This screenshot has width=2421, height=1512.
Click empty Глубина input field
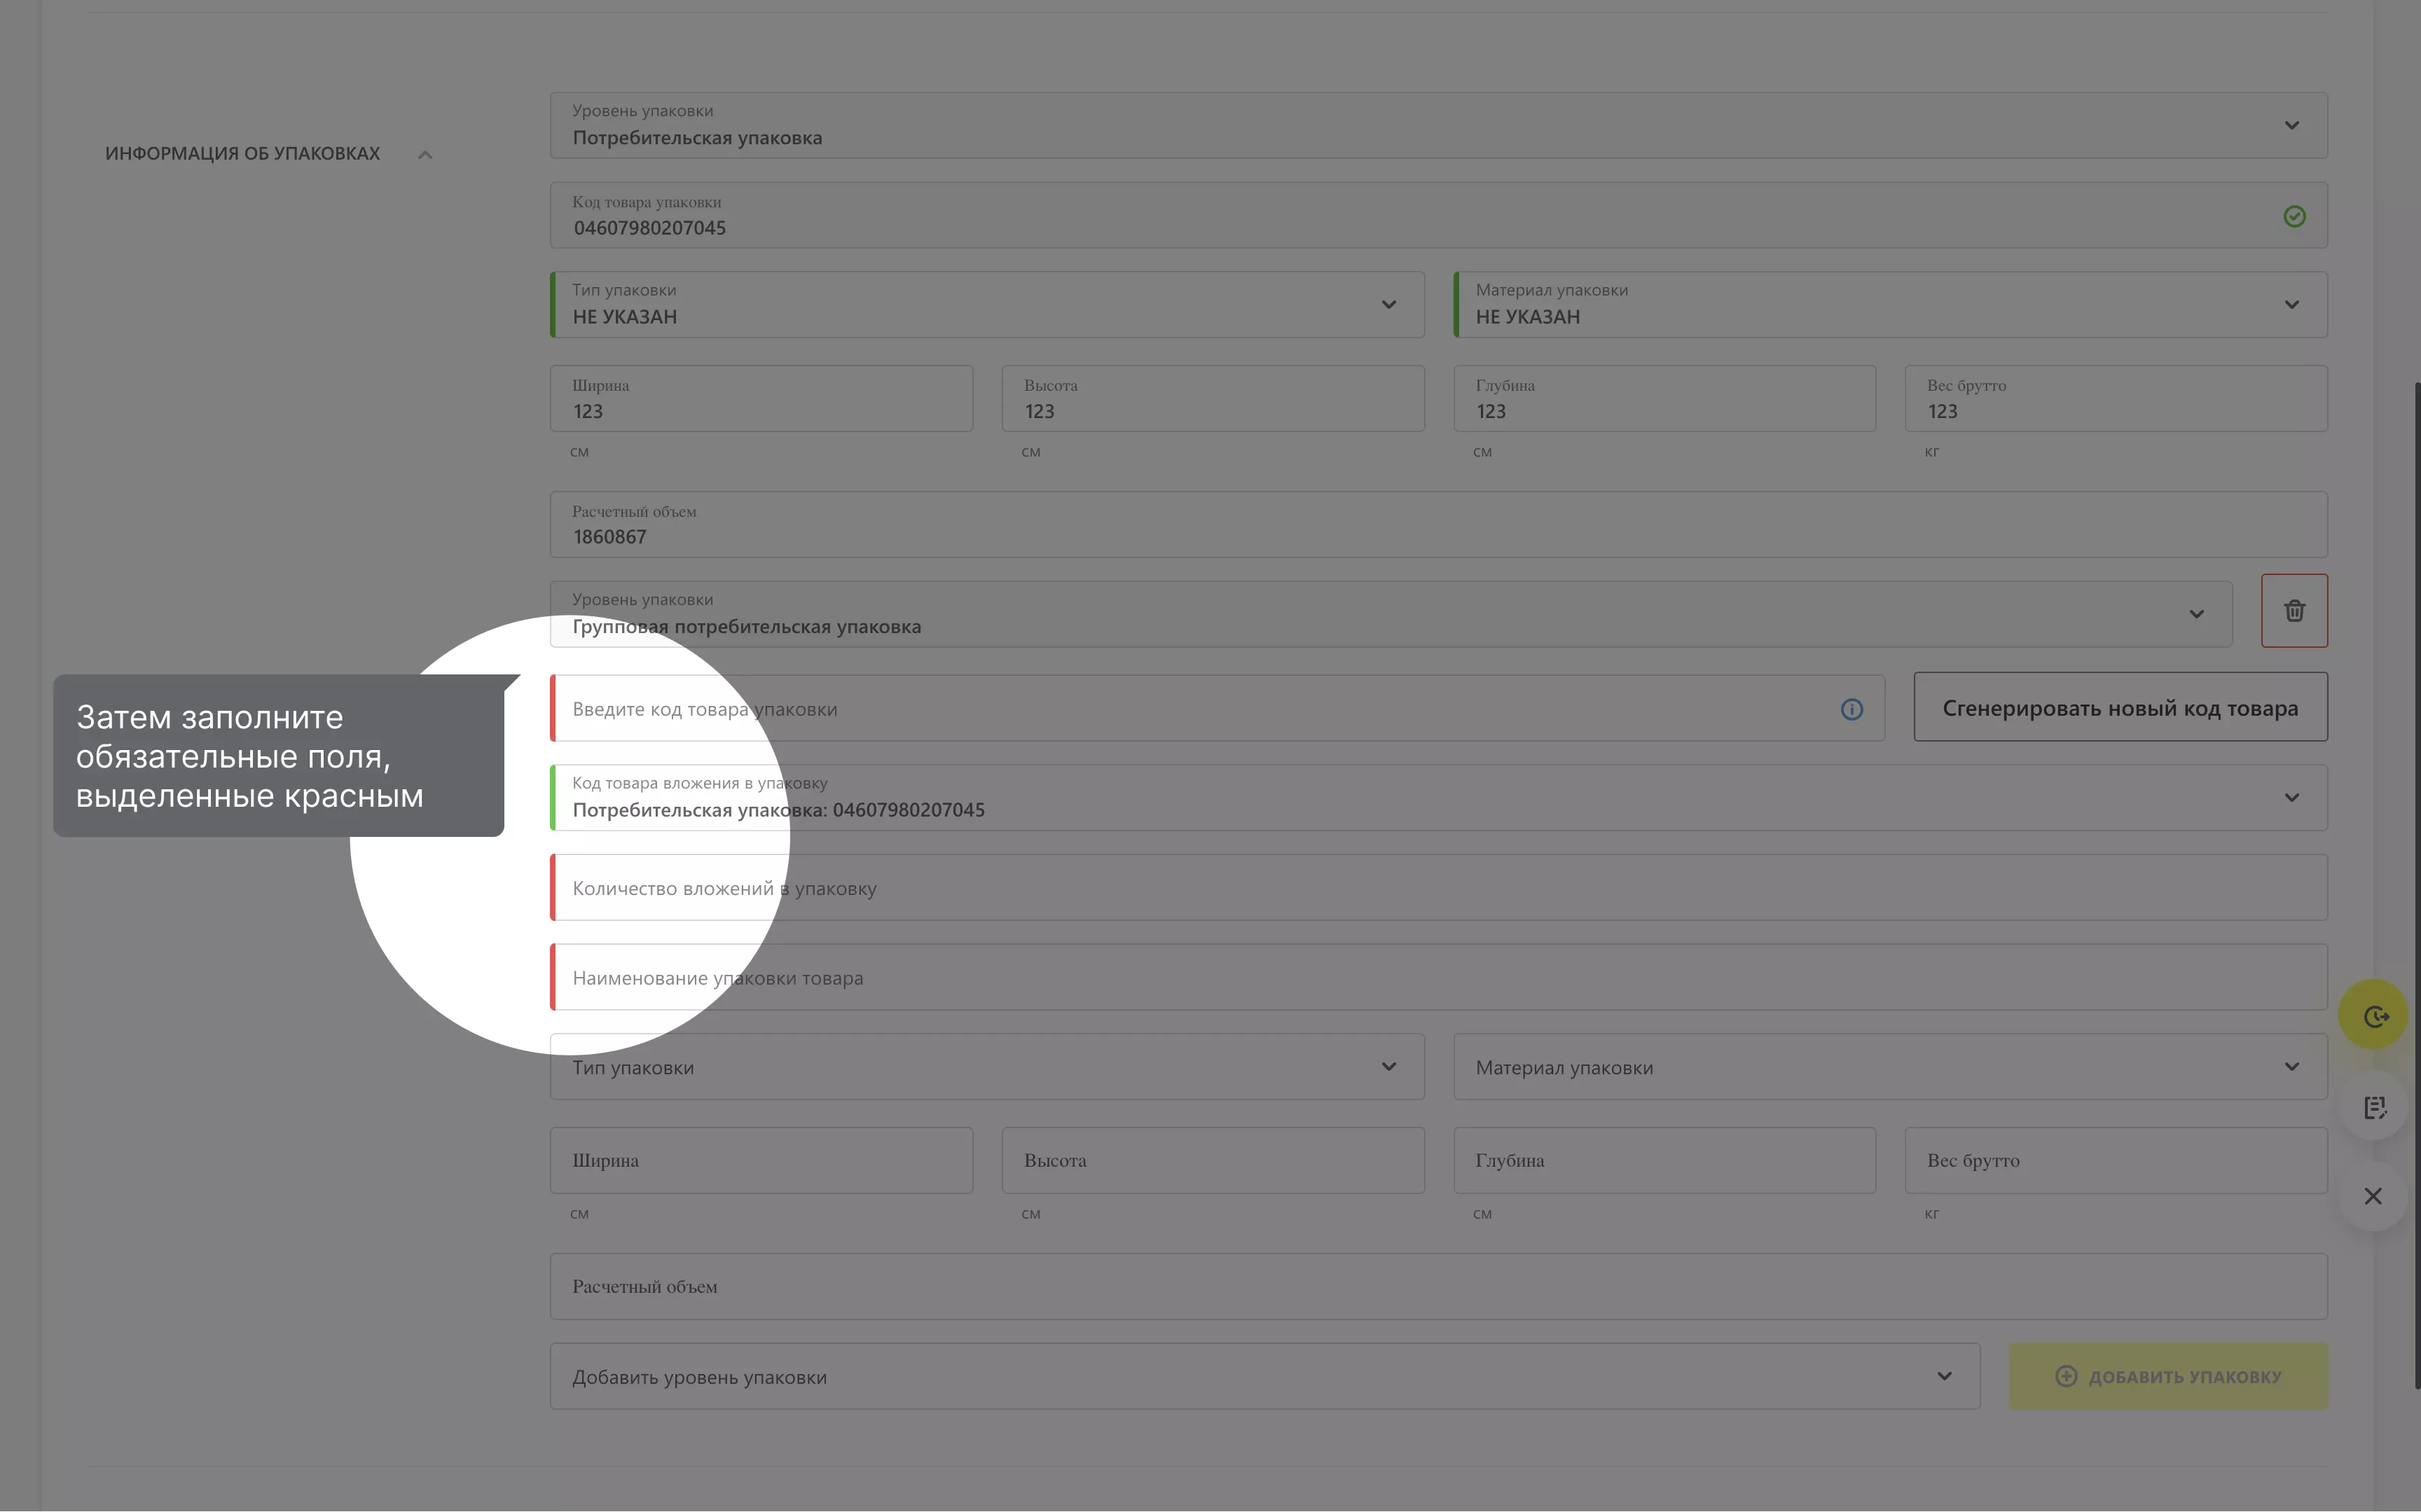pyautogui.click(x=1664, y=1160)
